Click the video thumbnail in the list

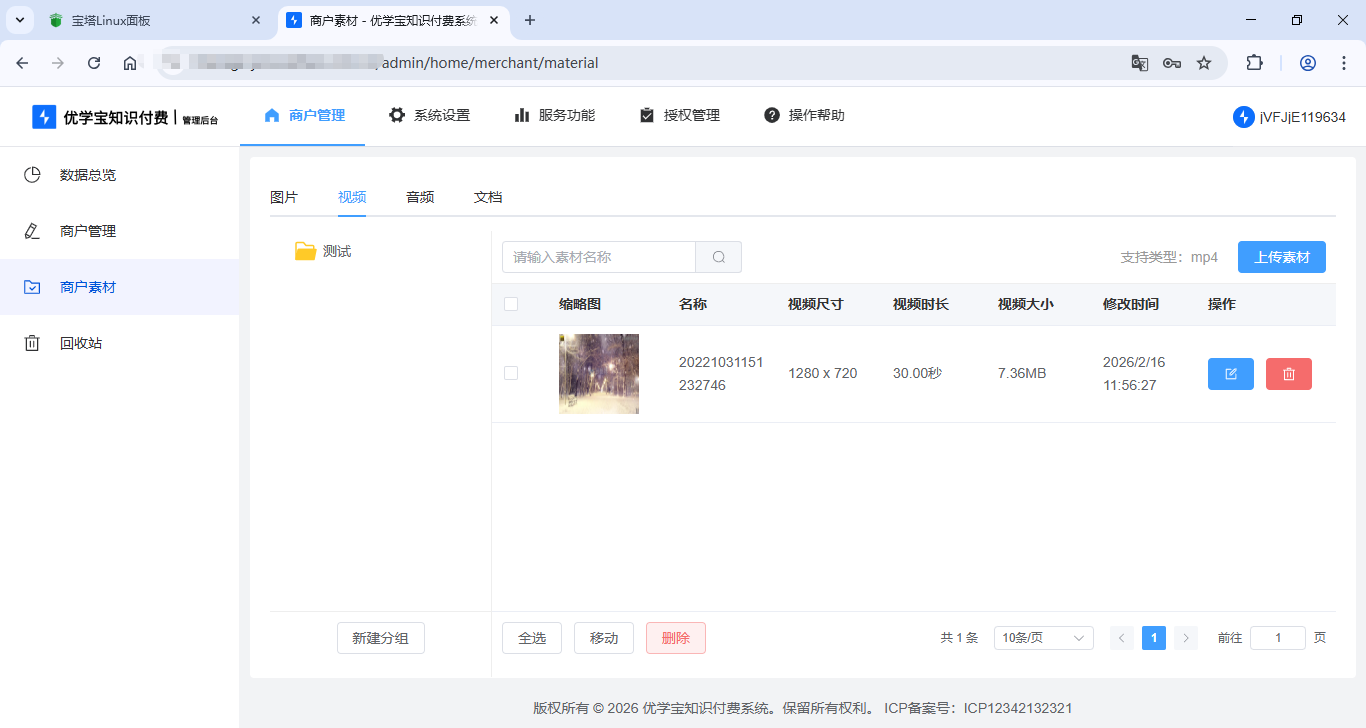[x=598, y=373]
